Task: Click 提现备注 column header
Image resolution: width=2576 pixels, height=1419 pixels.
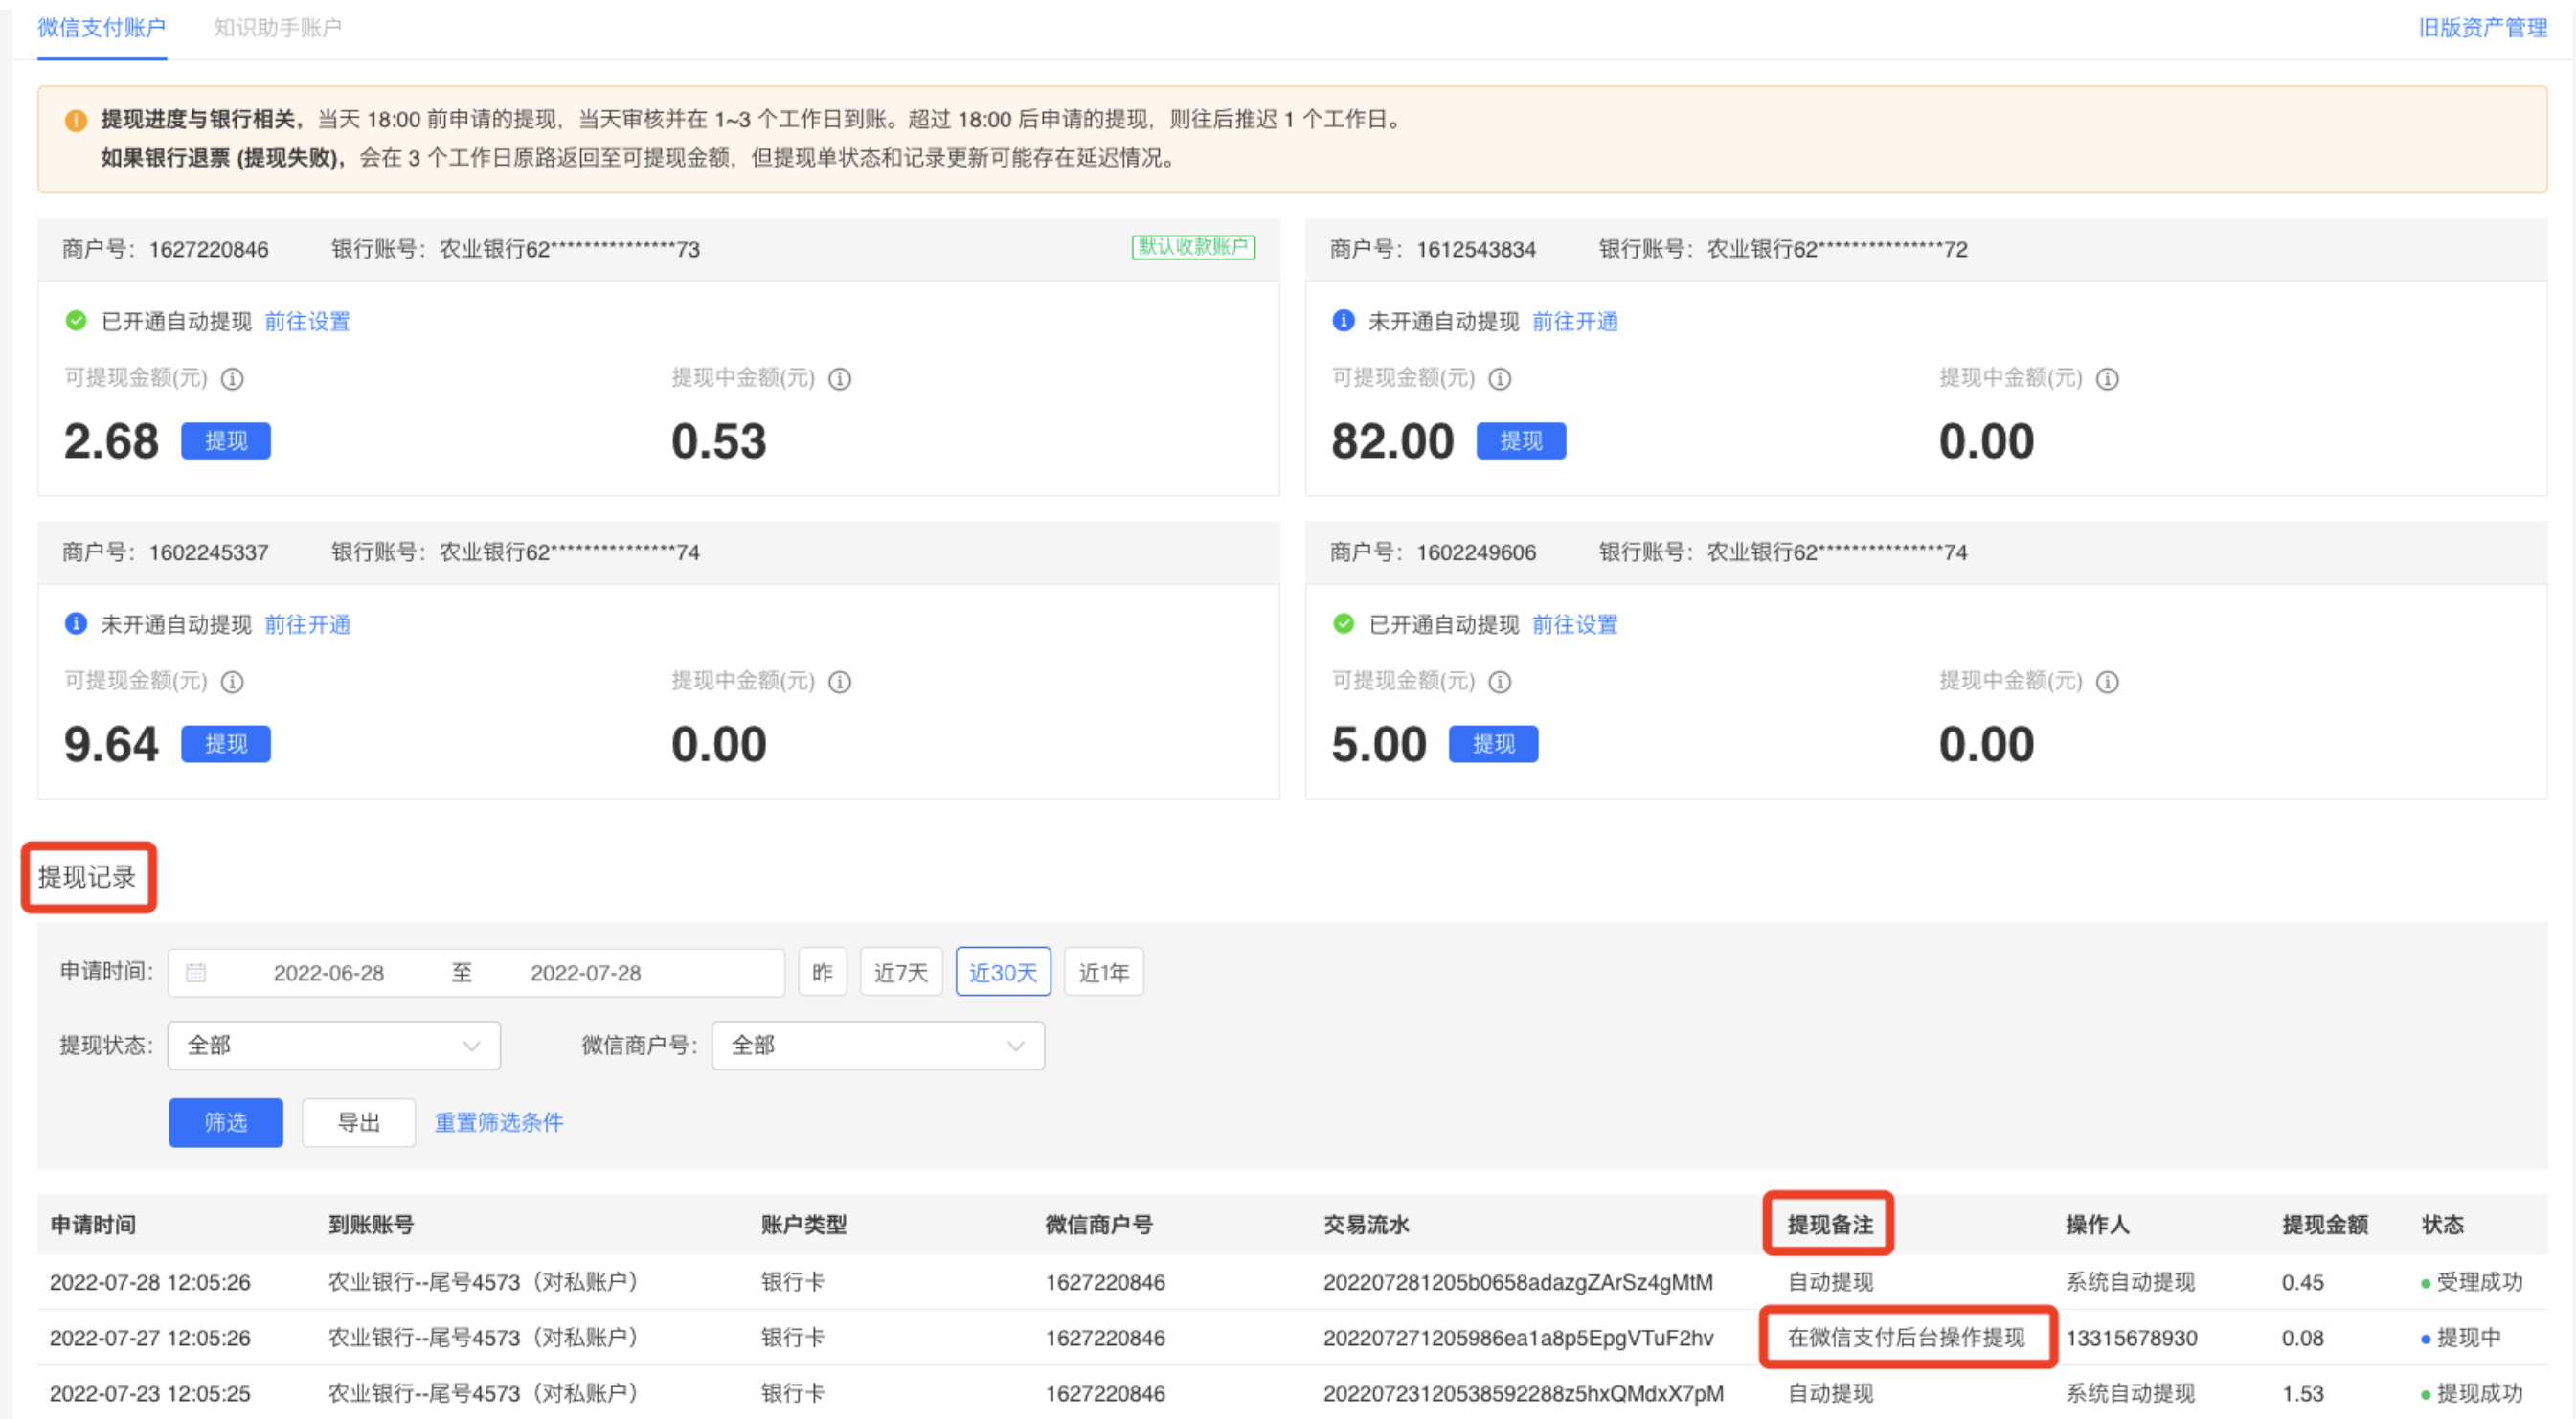Action: tap(1830, 1225)
